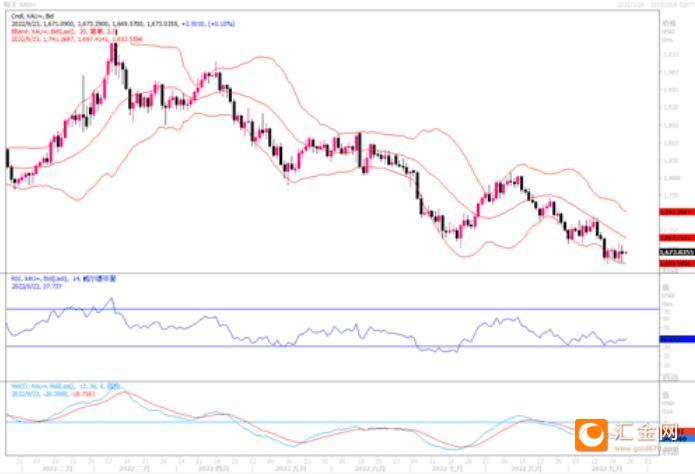Click the red Bollinger values line dated 2022/9/23
The height and width of the screenshot is (474, 695).
77,39
